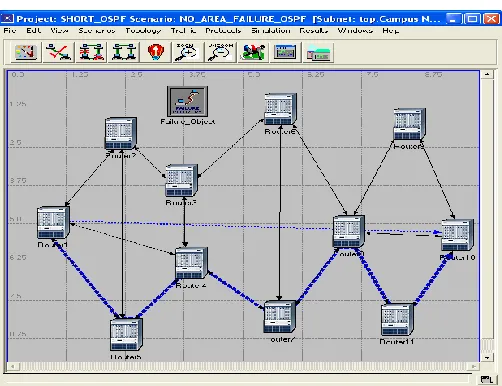
Task: Select the Router3 node icon
Action: point(182,180)
